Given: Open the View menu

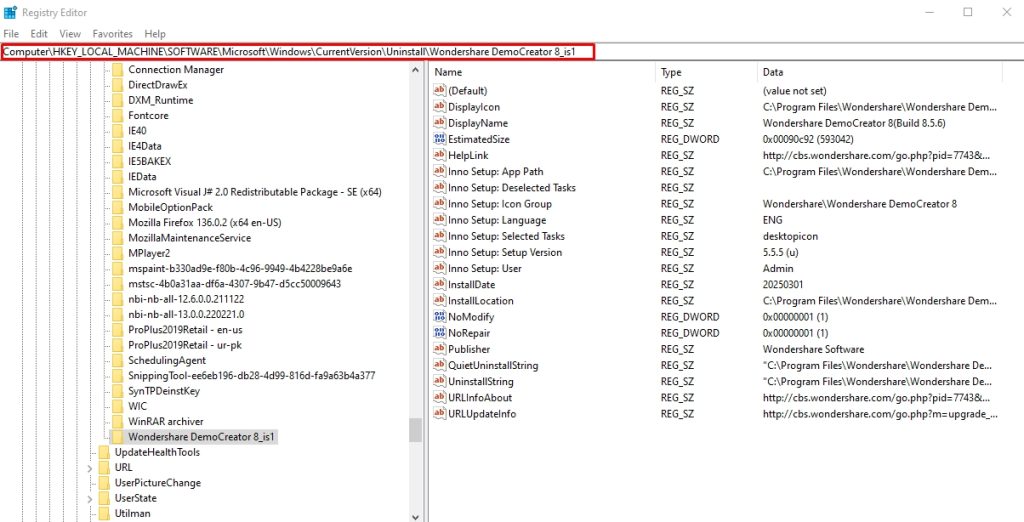Looking at the screenshot, I should (70, 33).
